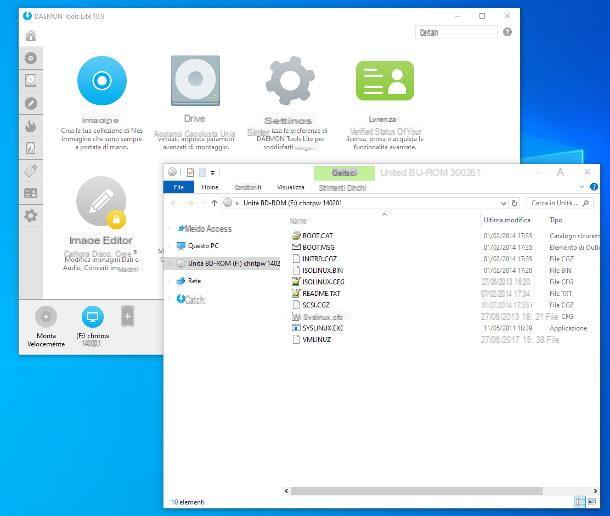Open the large Drive tile in DAEMON Tools
This screenshot has height=516, width=610.
tap(195, 81)
